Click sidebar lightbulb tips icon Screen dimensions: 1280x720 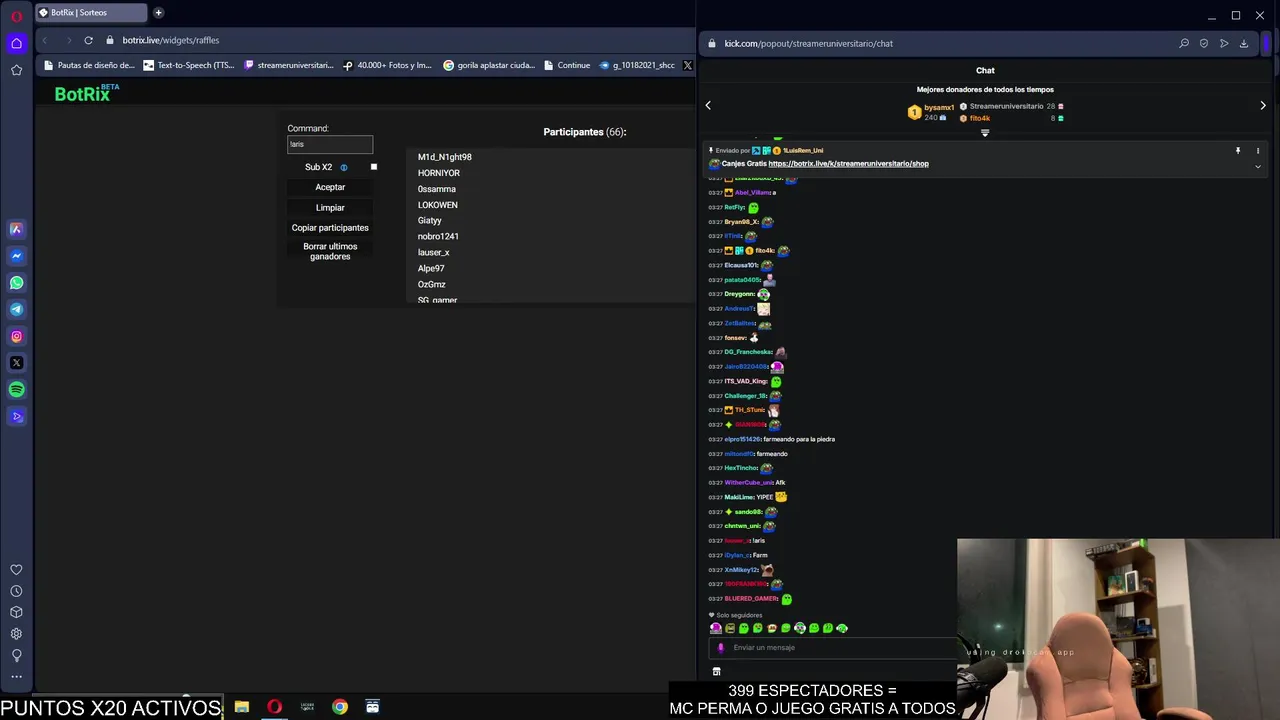pos(16,656)
